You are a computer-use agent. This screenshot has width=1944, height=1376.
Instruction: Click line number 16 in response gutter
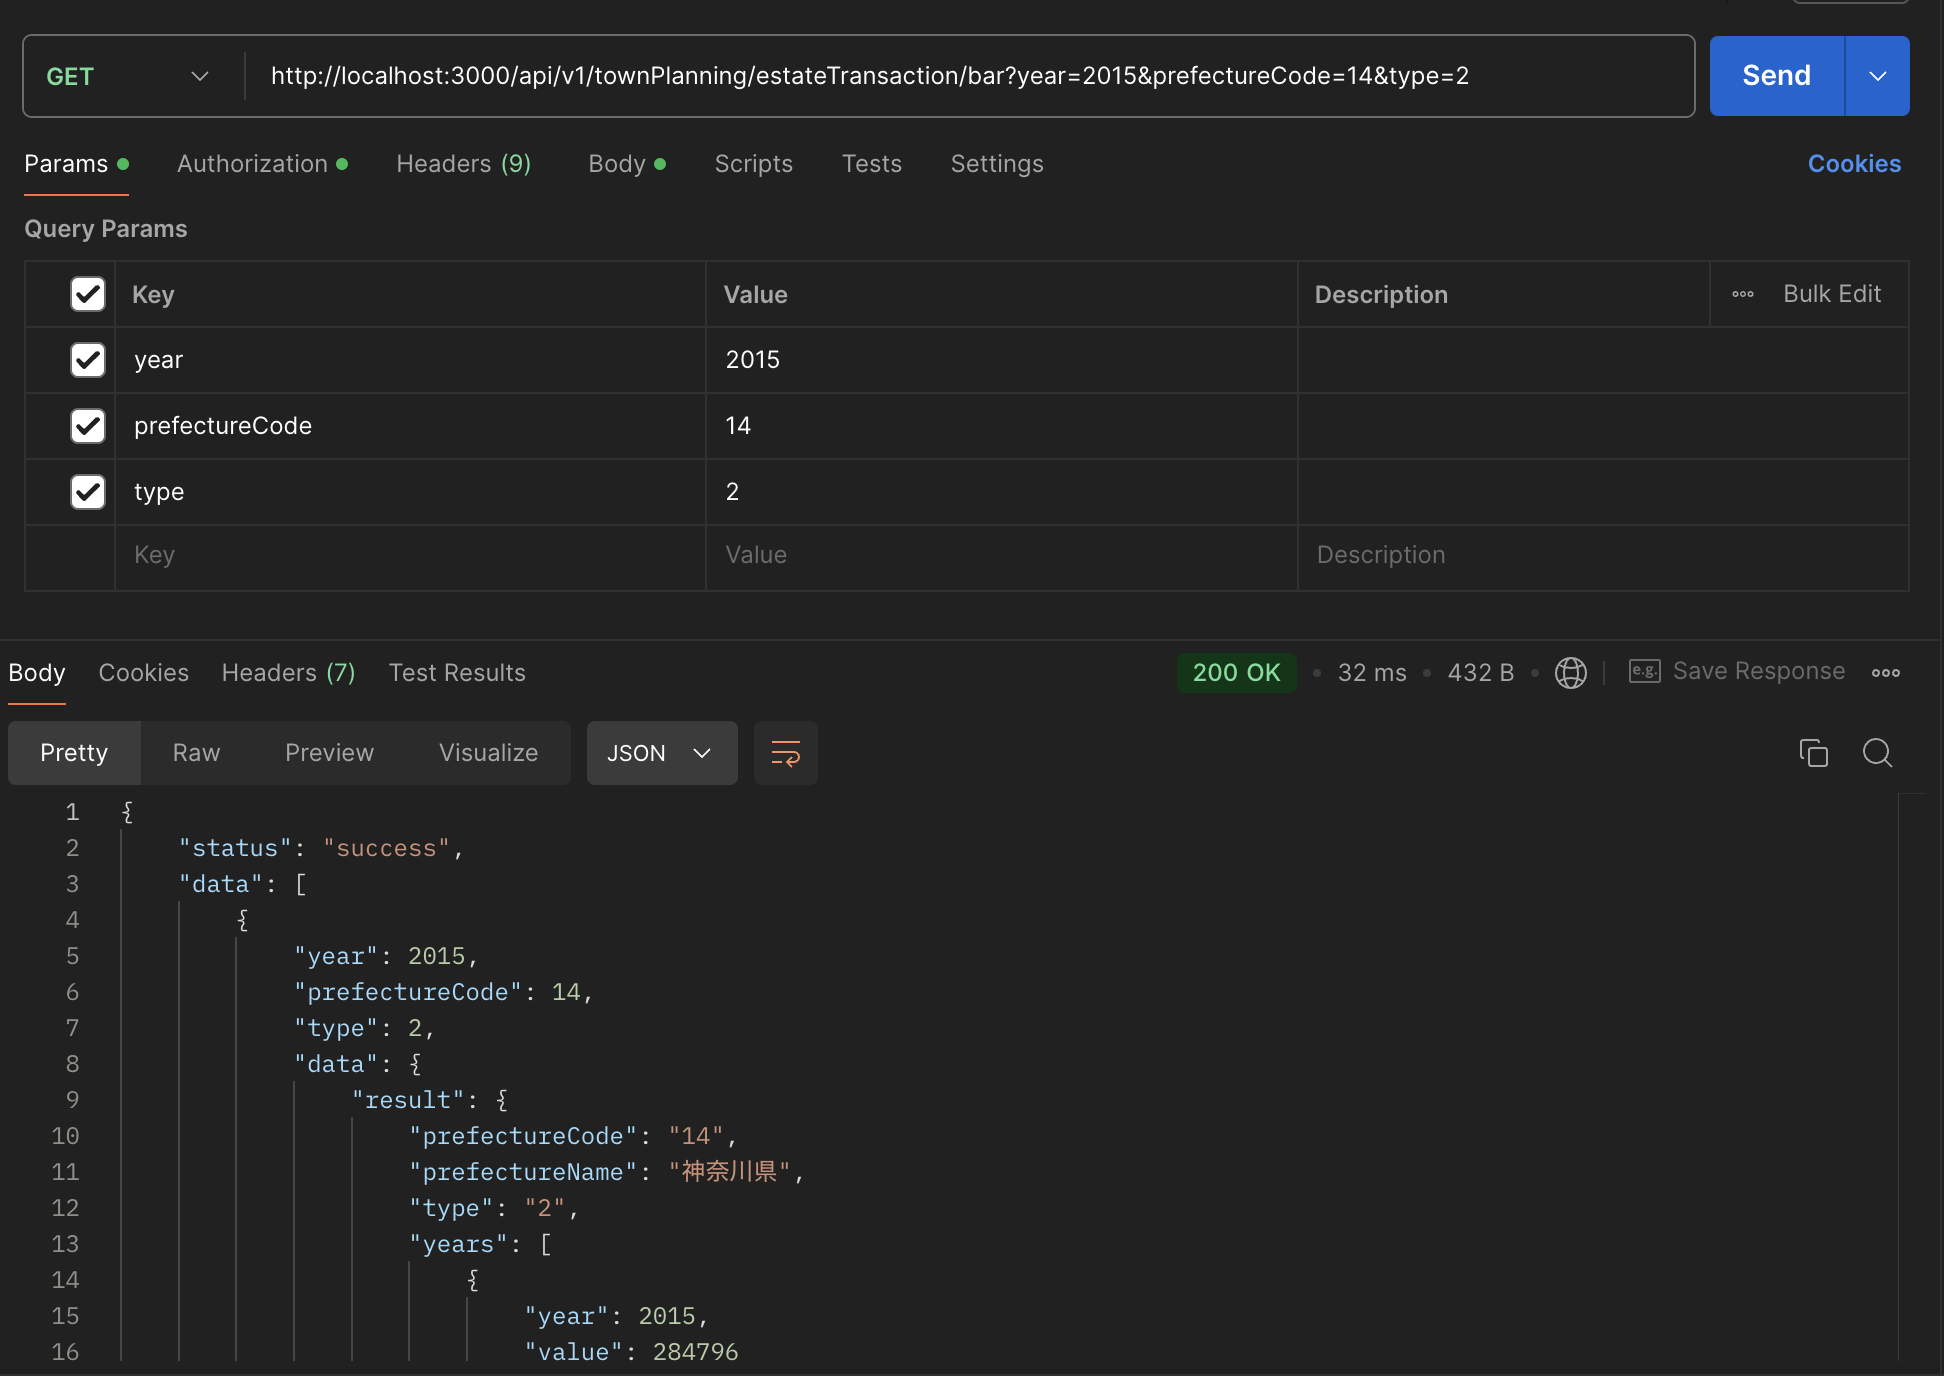[x=65, y=1352]
